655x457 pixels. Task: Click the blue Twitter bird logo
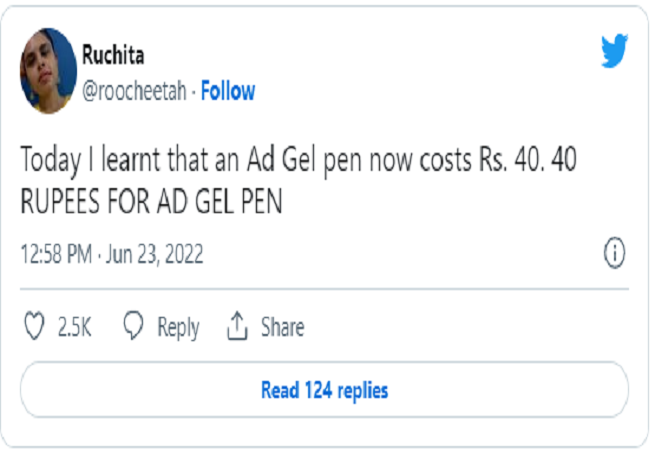614,51
